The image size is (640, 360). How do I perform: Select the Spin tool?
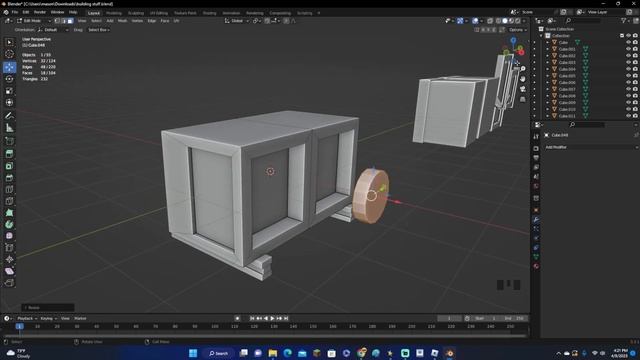pyautogui.click(x=9, y=224)
